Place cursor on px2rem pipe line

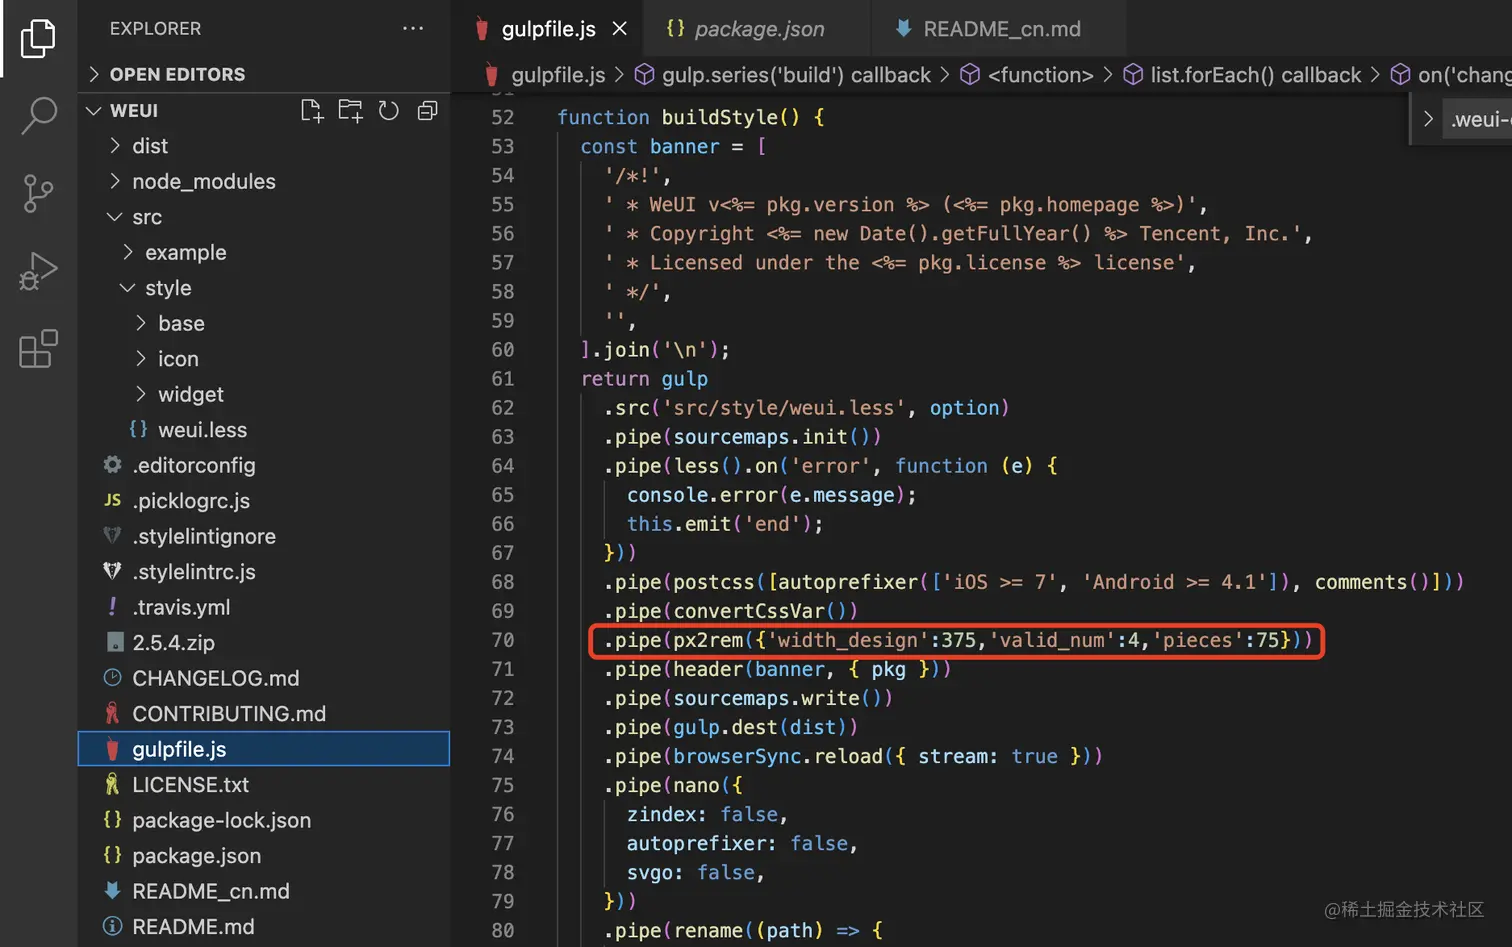pos(957,640)
